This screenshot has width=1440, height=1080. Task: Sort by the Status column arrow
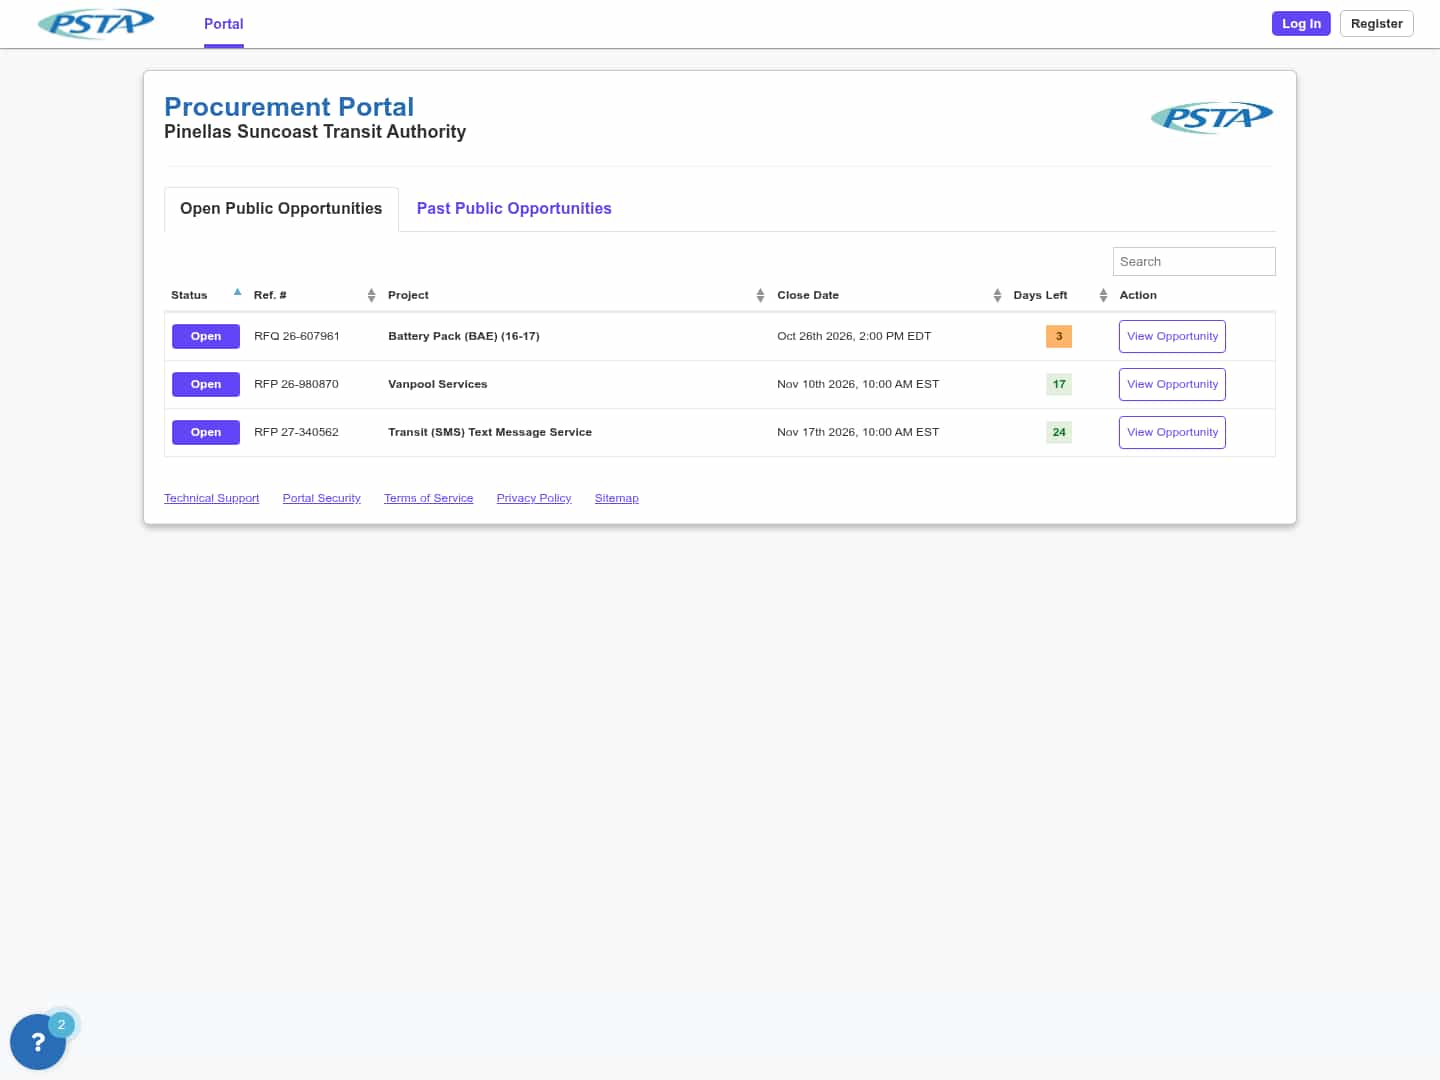237,292
